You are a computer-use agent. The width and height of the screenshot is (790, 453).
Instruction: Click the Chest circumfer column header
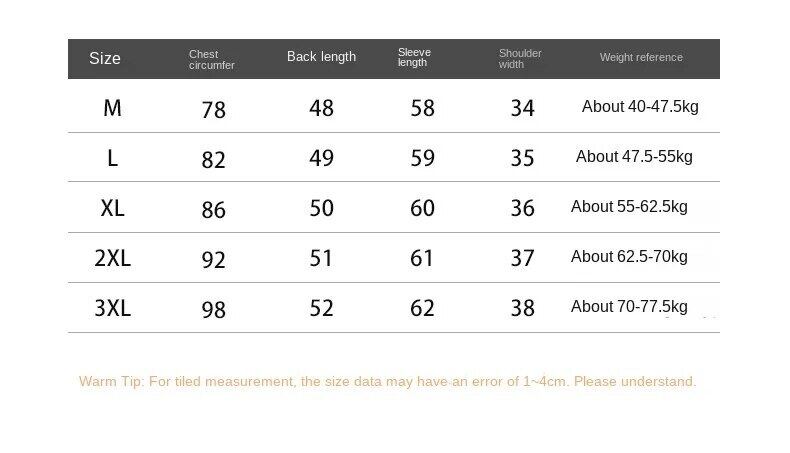[x=210, y=60]
